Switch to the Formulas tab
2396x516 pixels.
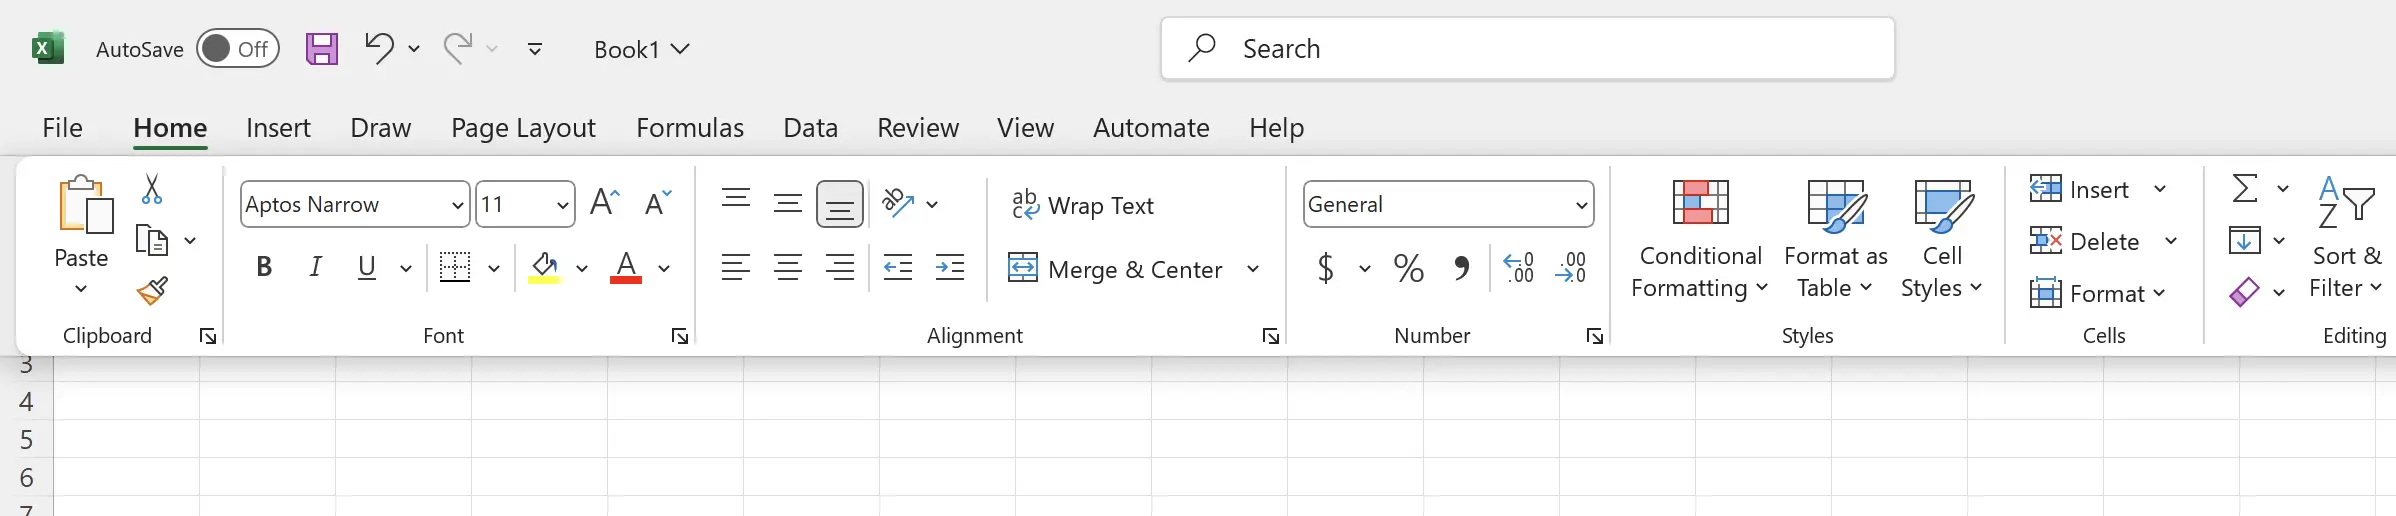click(690, 128)
